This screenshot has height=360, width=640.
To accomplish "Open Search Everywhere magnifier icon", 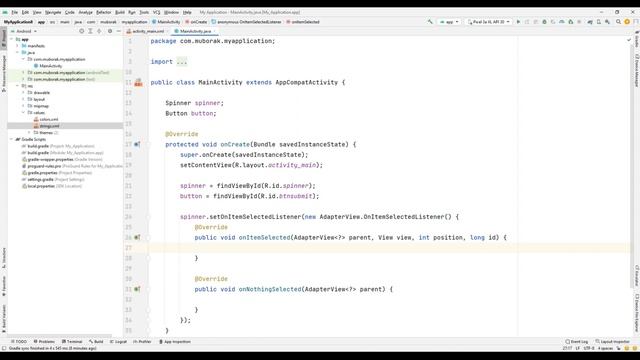I will point(618,22).
